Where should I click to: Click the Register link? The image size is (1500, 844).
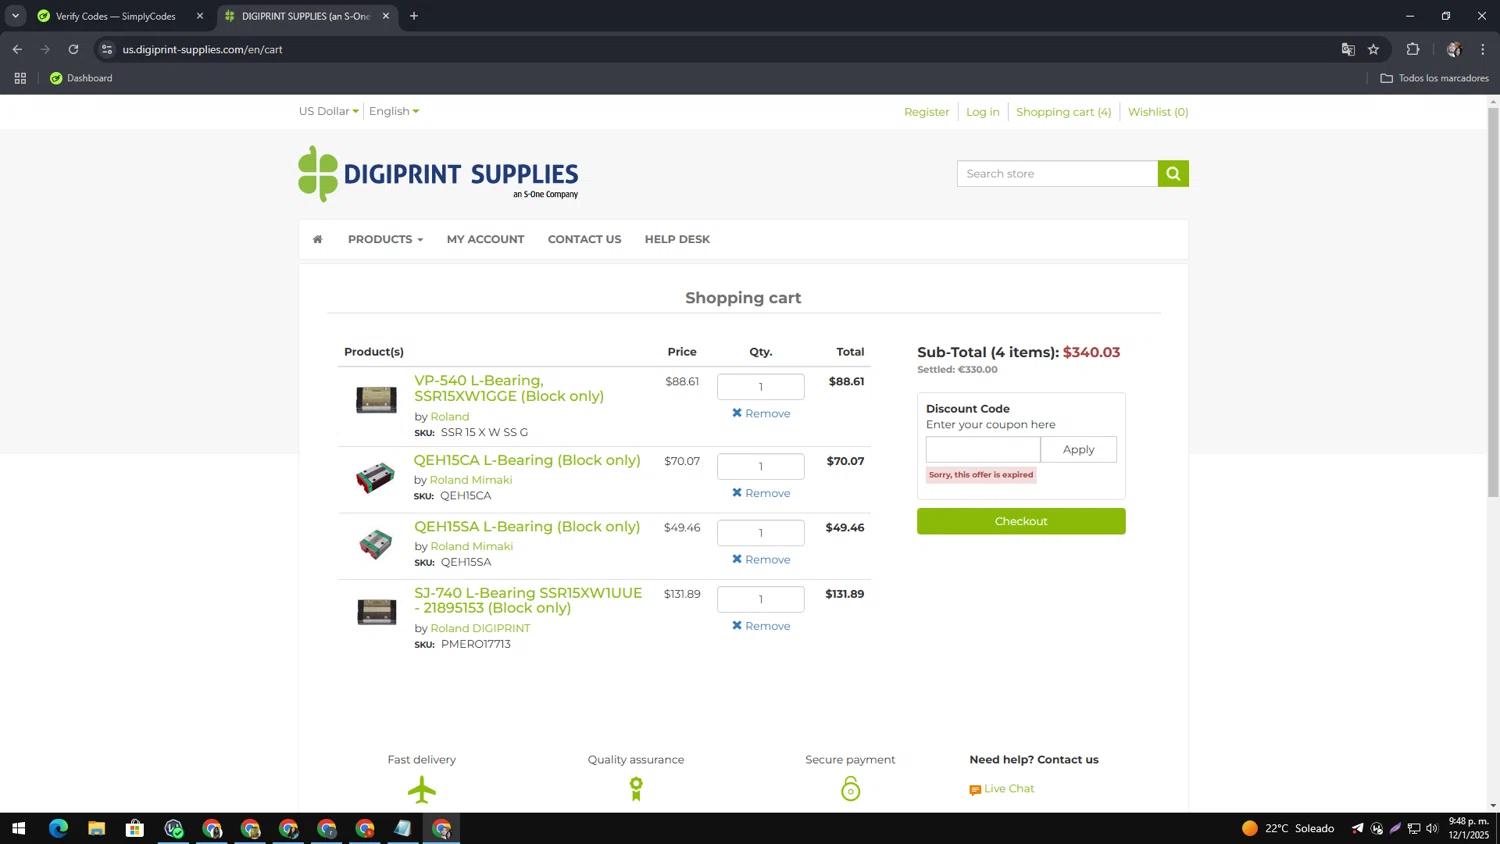926,112
